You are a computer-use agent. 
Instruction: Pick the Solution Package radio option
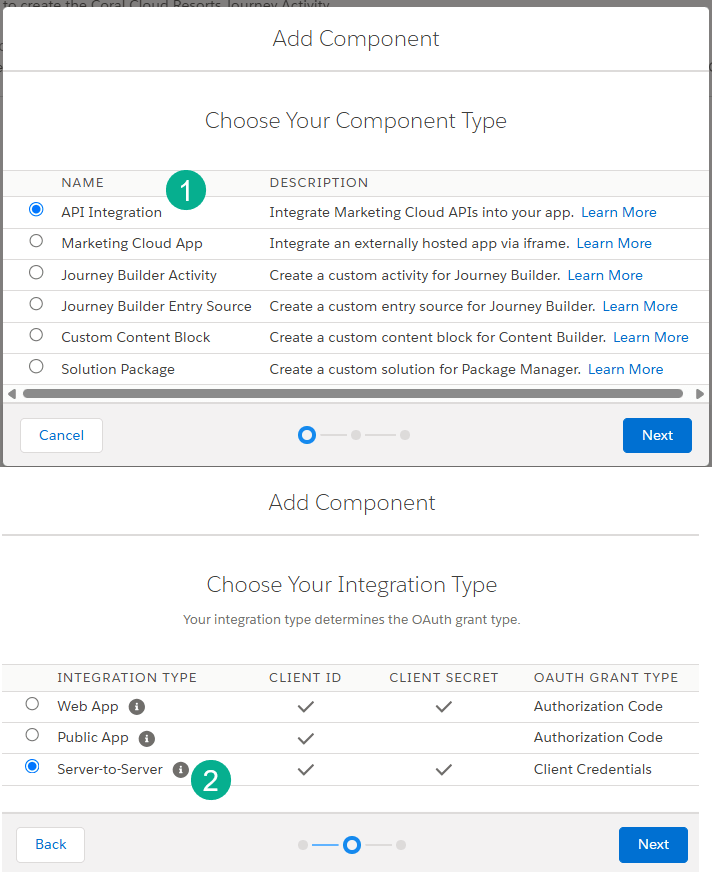coord(36,366)
